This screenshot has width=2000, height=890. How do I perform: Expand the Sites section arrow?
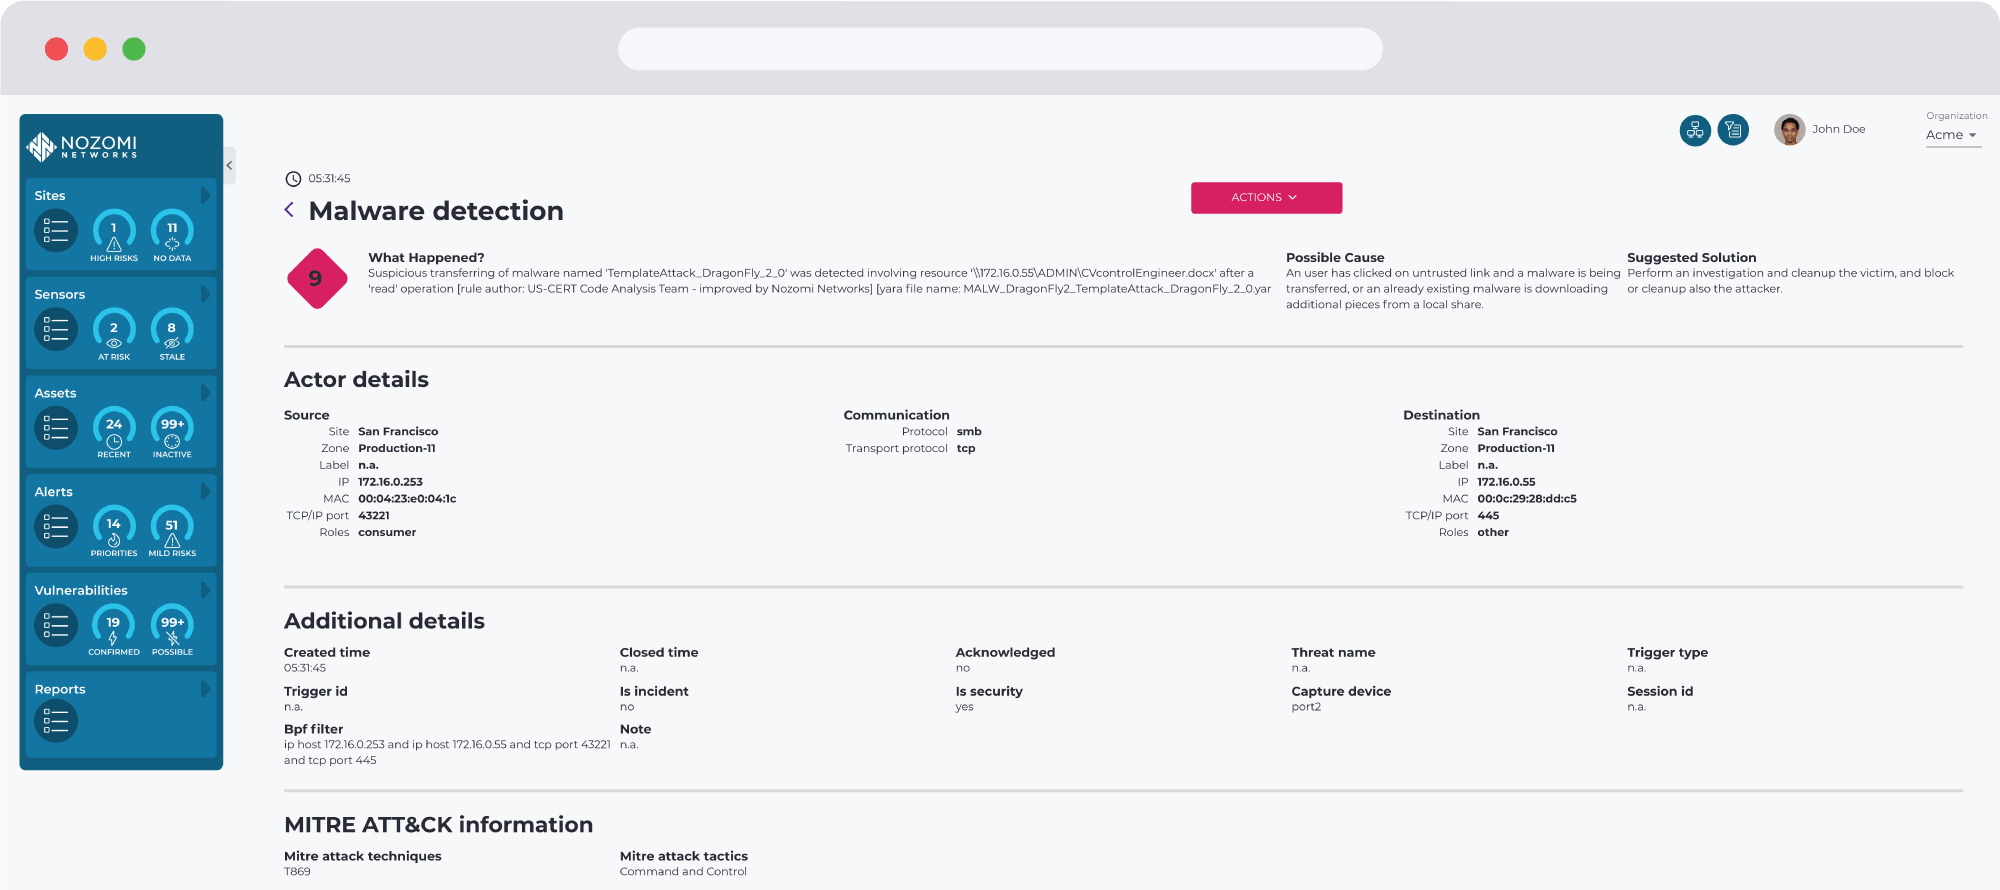[205, 196]
